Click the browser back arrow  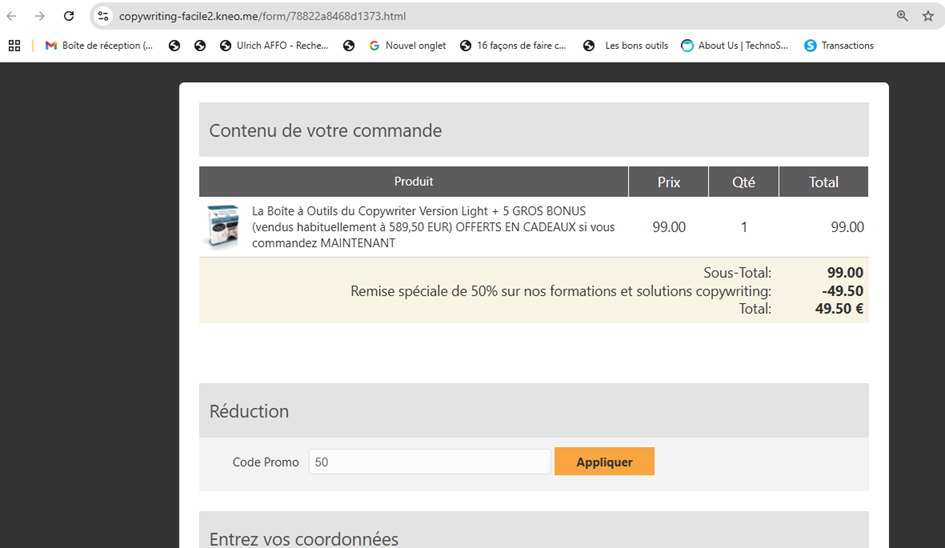coord(12,16)
